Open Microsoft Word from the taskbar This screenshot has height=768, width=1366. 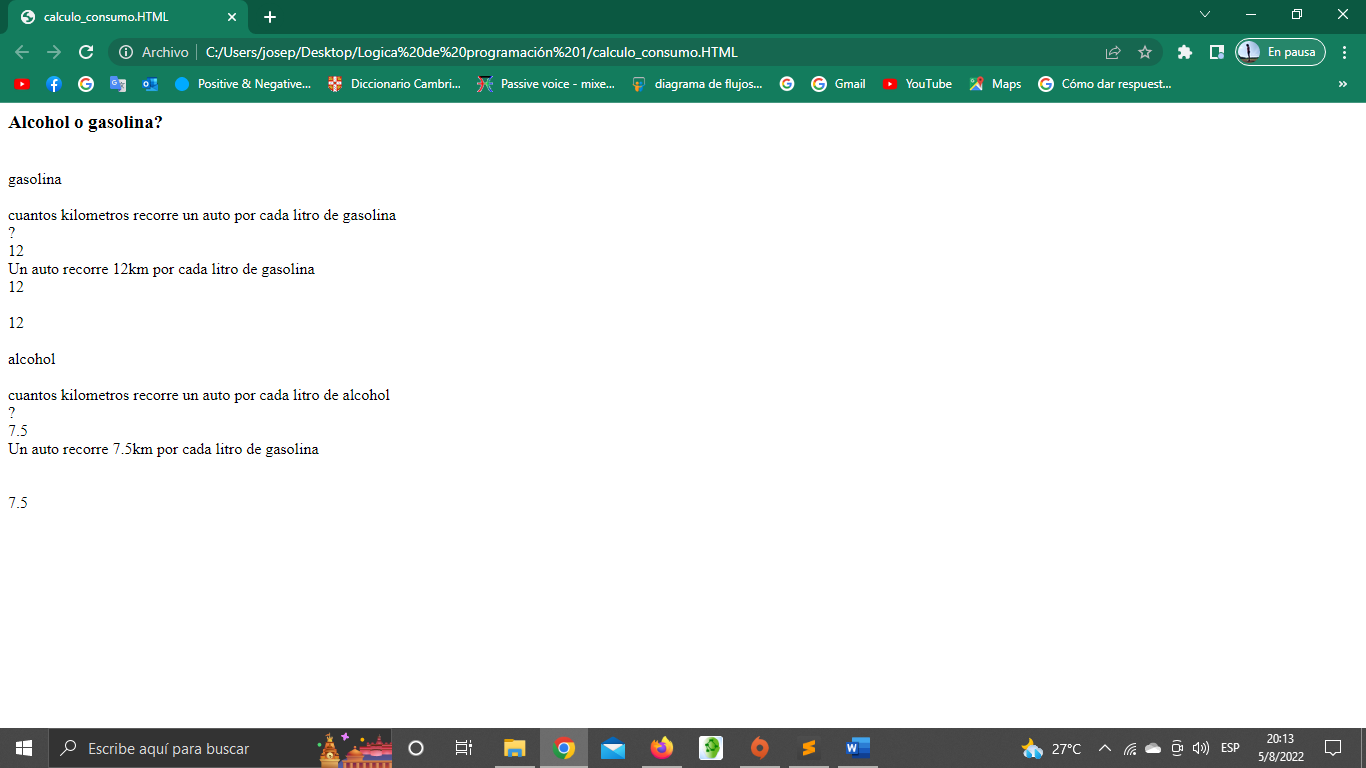[858, 748]
